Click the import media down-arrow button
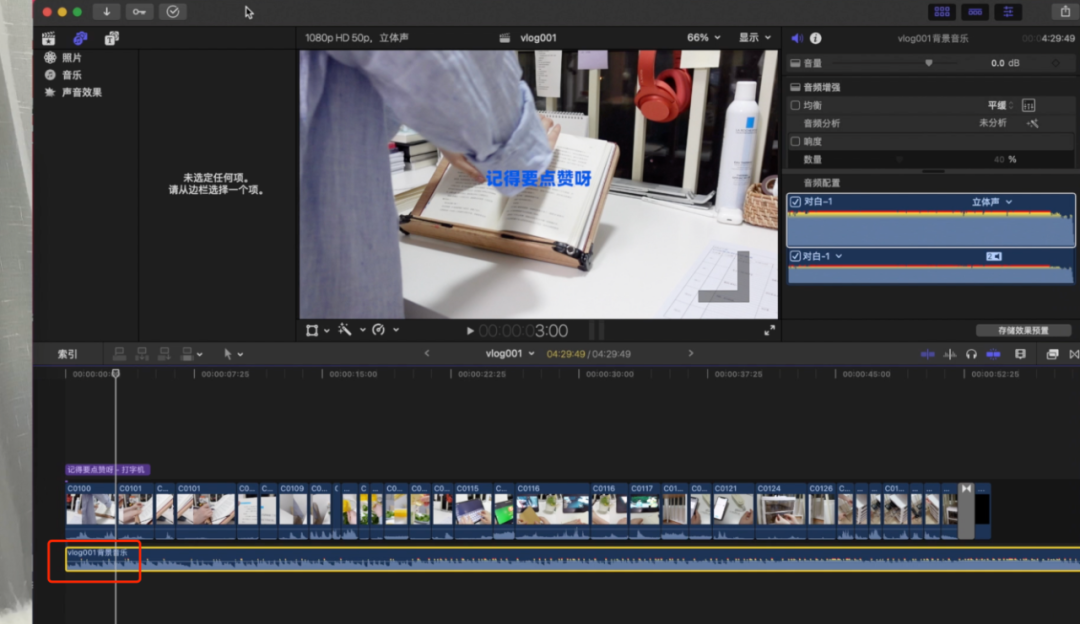Viewport: 1080px width, 624px height. 106,12
